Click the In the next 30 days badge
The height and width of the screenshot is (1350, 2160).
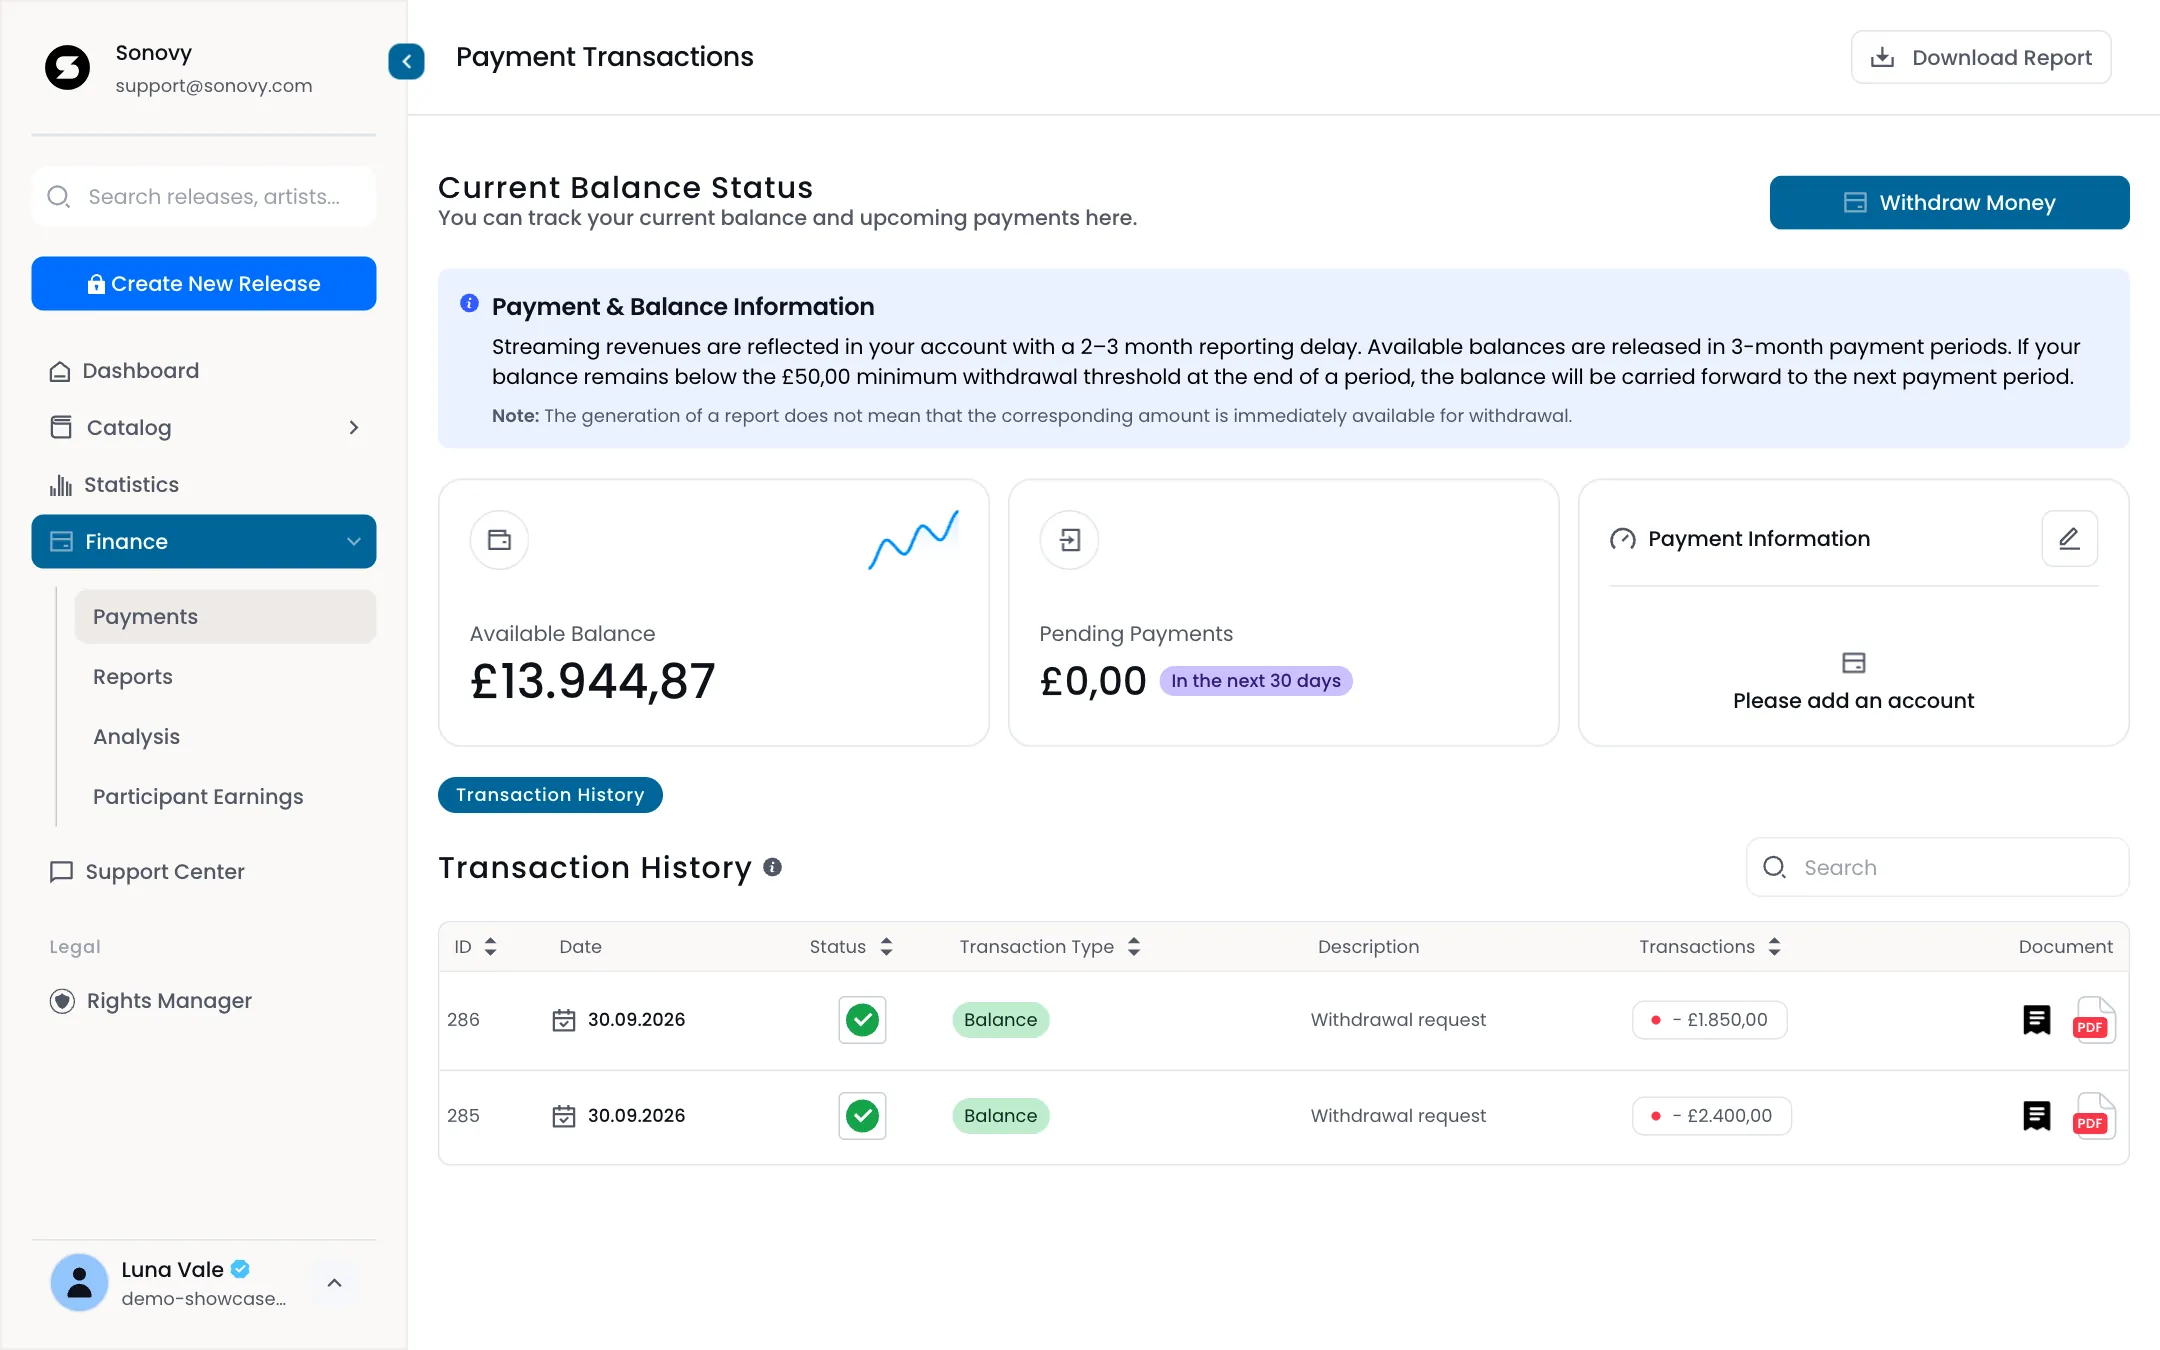[x=1256, y=681]
